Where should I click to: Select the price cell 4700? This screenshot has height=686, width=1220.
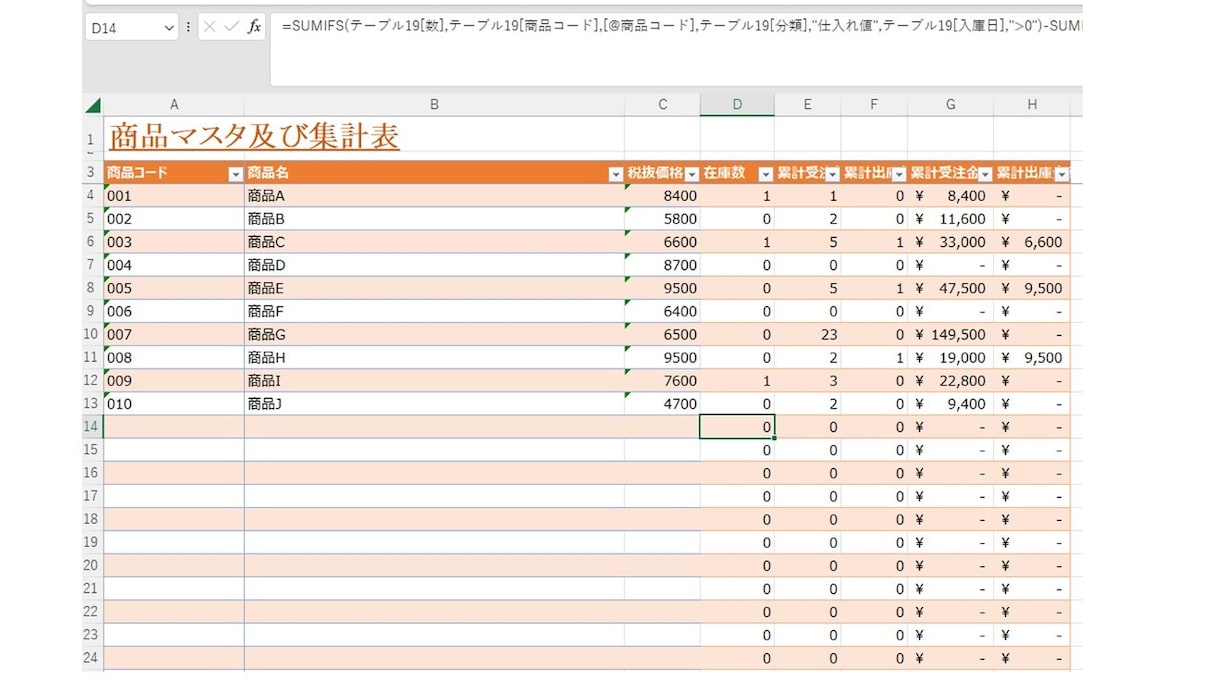(x=662, y=404)
